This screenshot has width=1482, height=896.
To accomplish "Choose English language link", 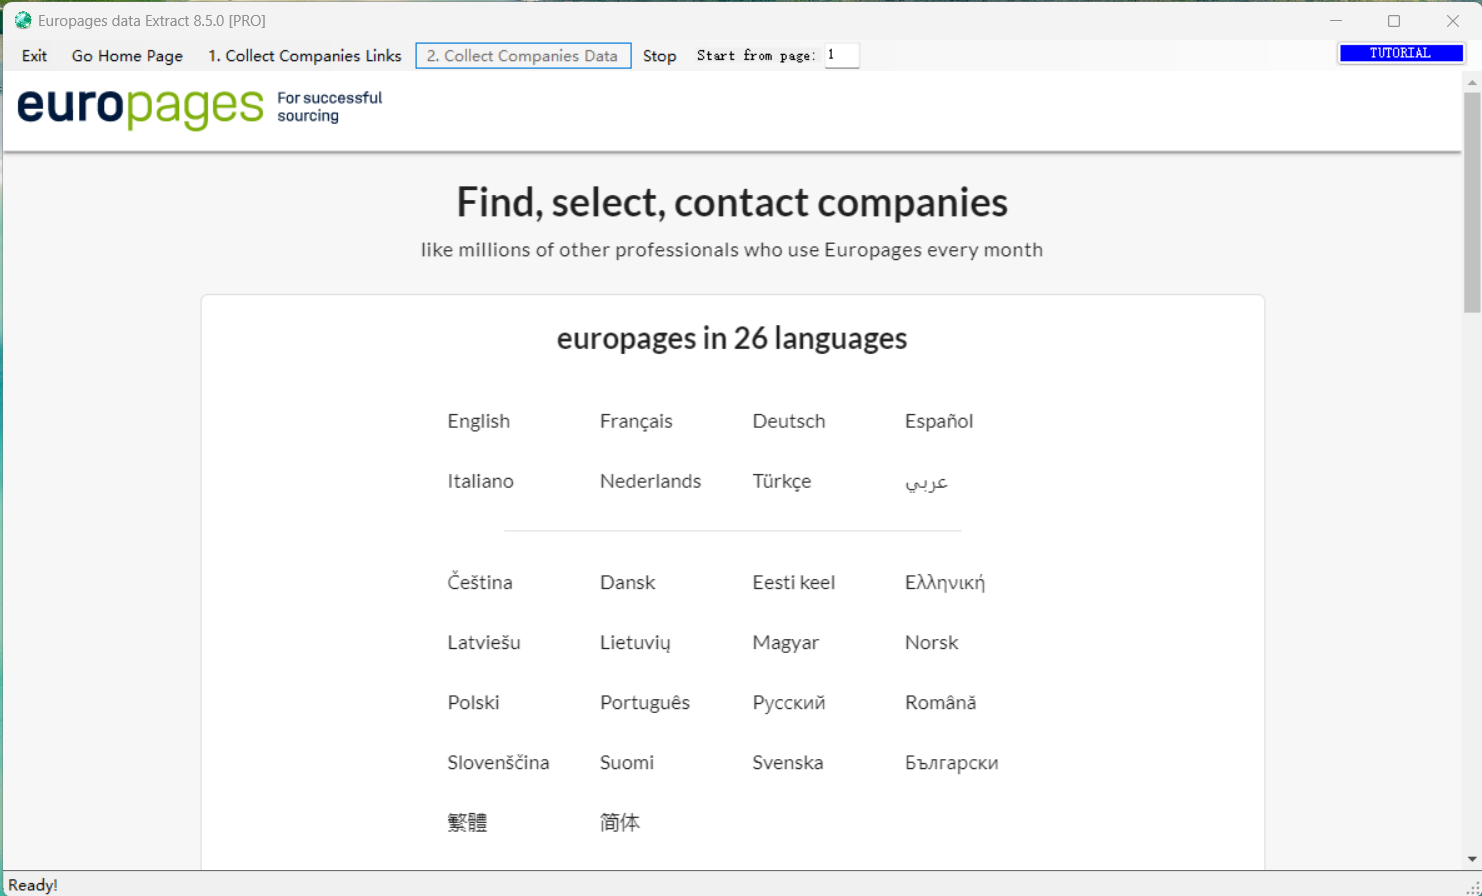I will click(x=478, y=421).
